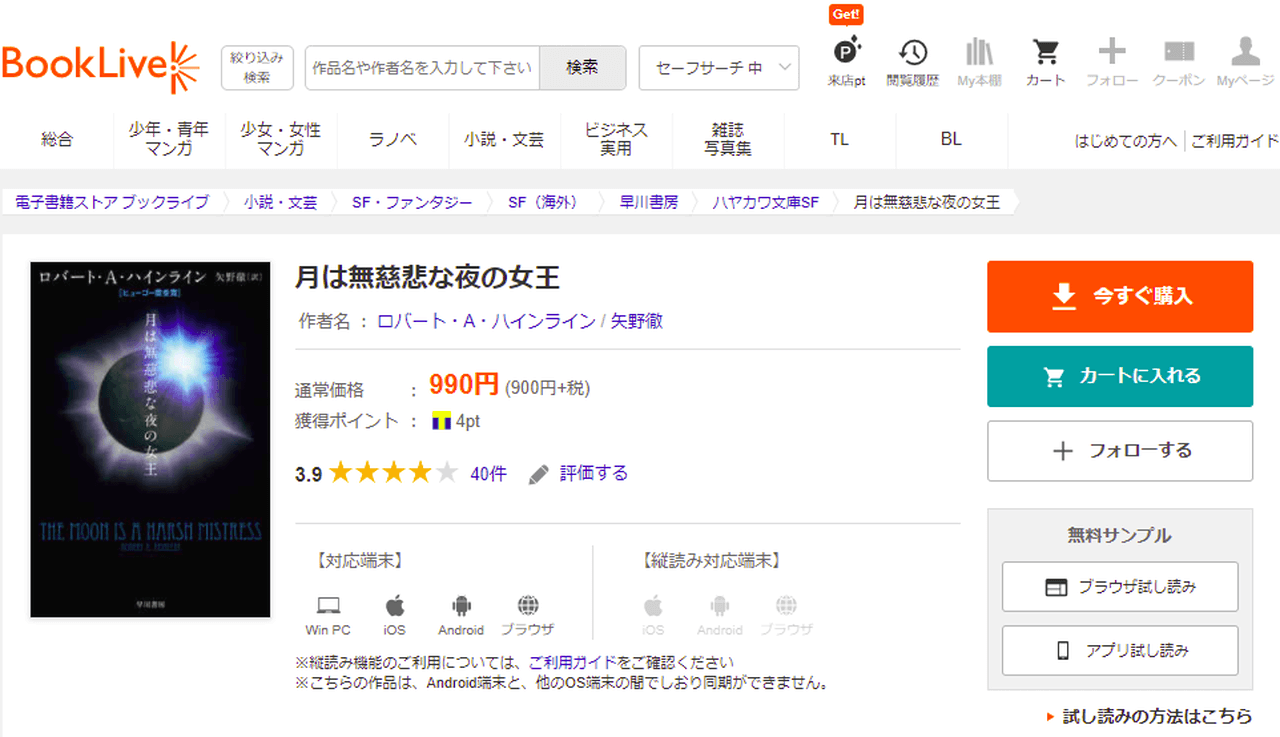Click the BookLive logo
1280x737 pixels.
tap(101, 66)
